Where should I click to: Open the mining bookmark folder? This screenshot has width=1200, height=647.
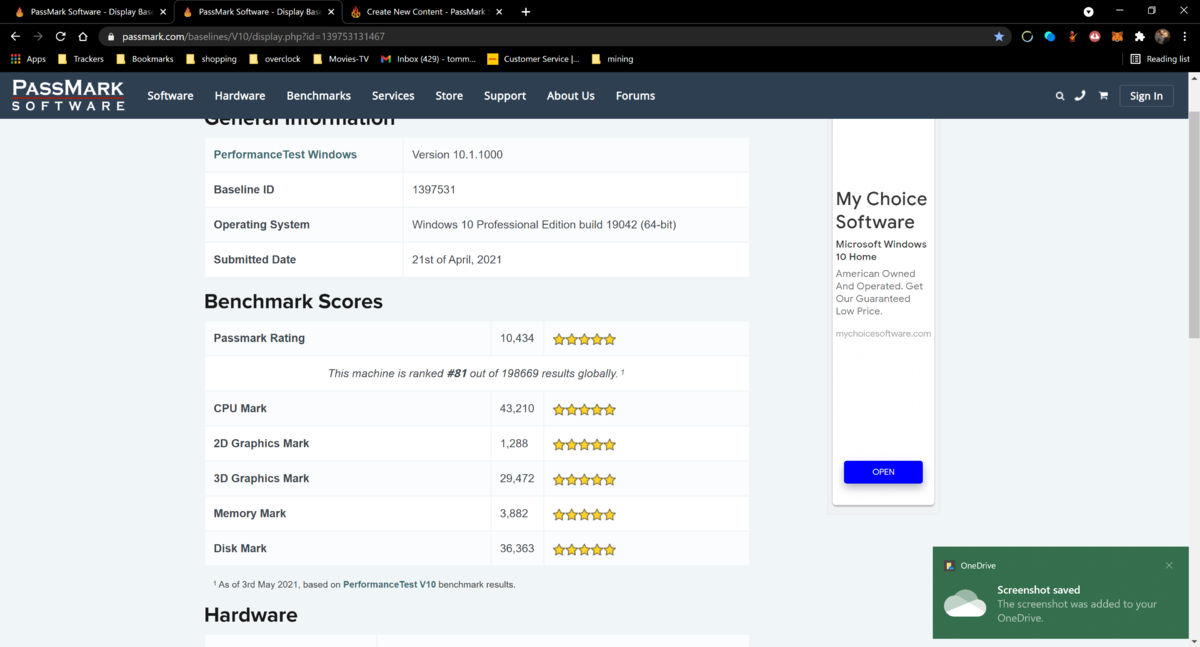click(613, 59)
